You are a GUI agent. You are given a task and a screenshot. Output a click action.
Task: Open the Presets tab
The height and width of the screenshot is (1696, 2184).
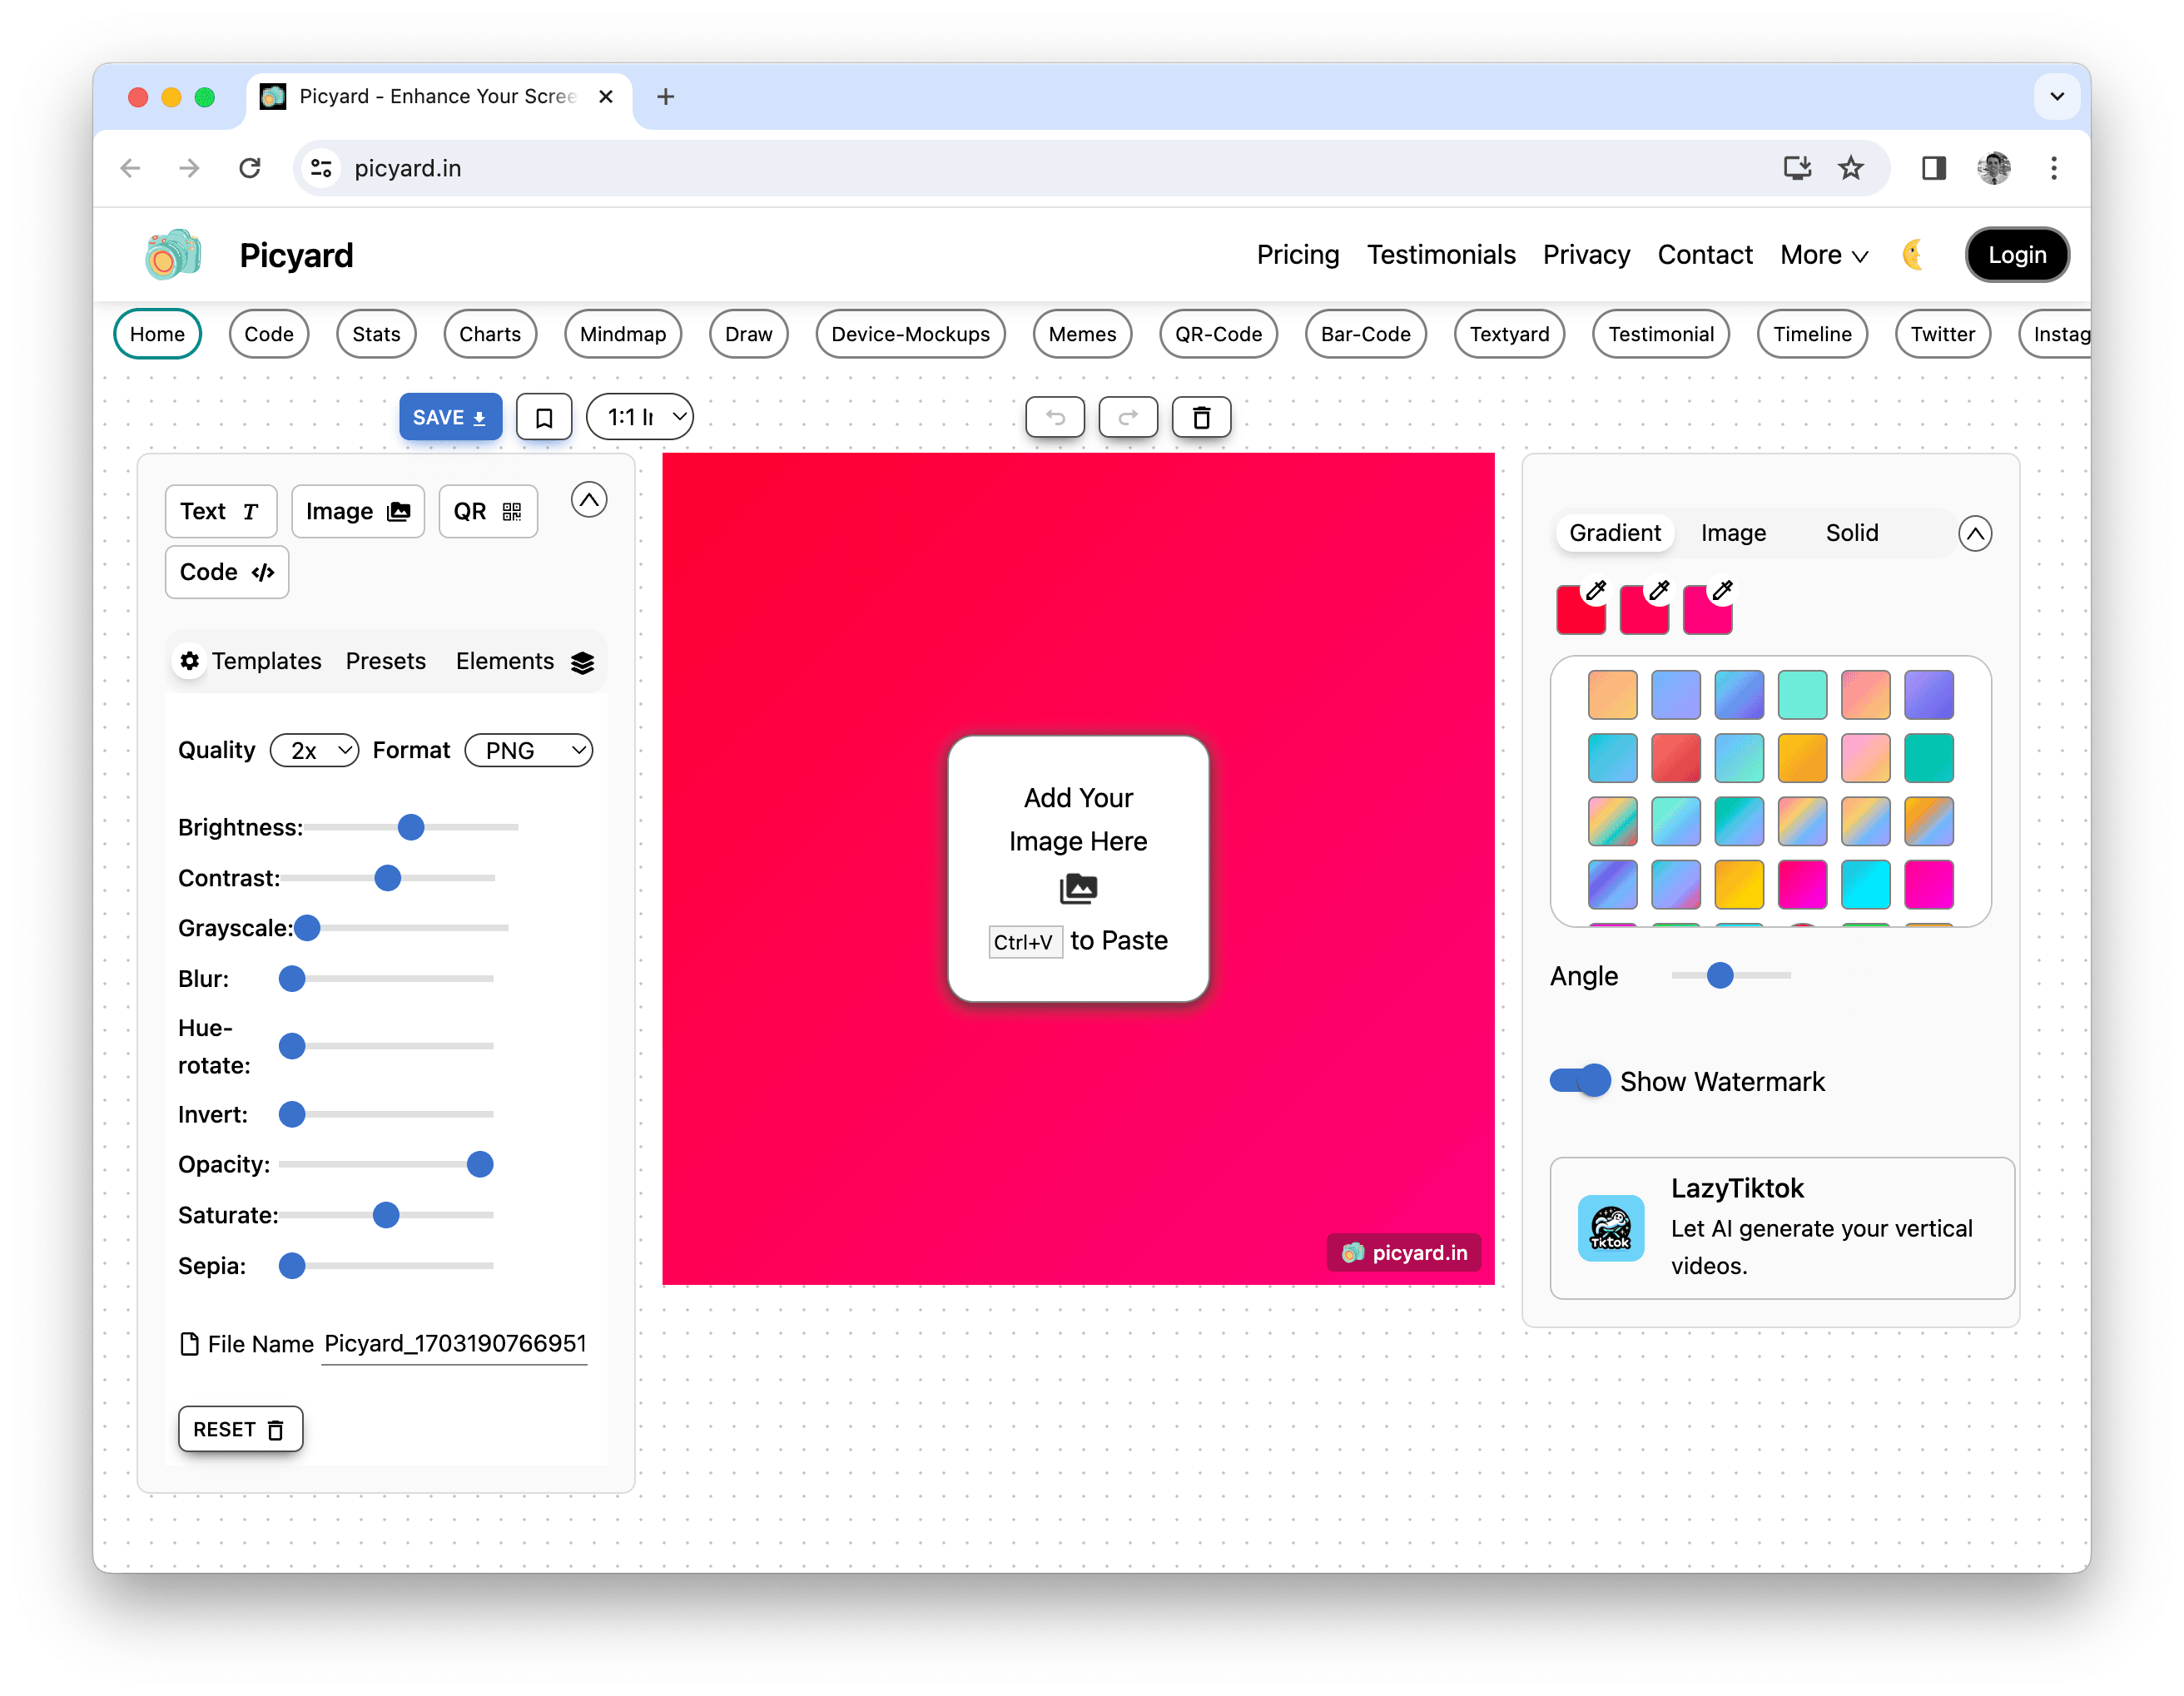pos(385,661)
